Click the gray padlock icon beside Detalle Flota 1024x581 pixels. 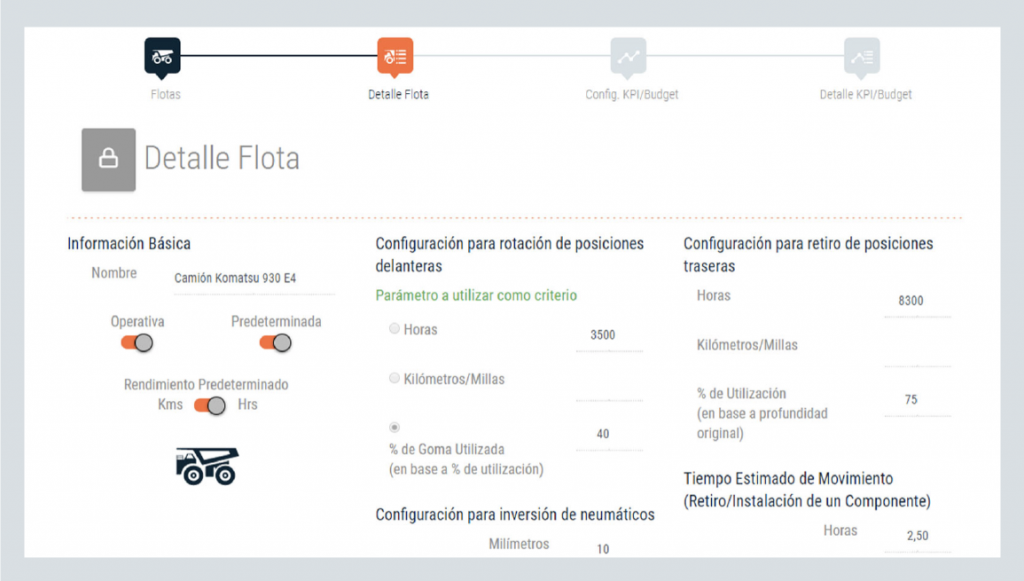pyautogui.click(x=108, y=158)
